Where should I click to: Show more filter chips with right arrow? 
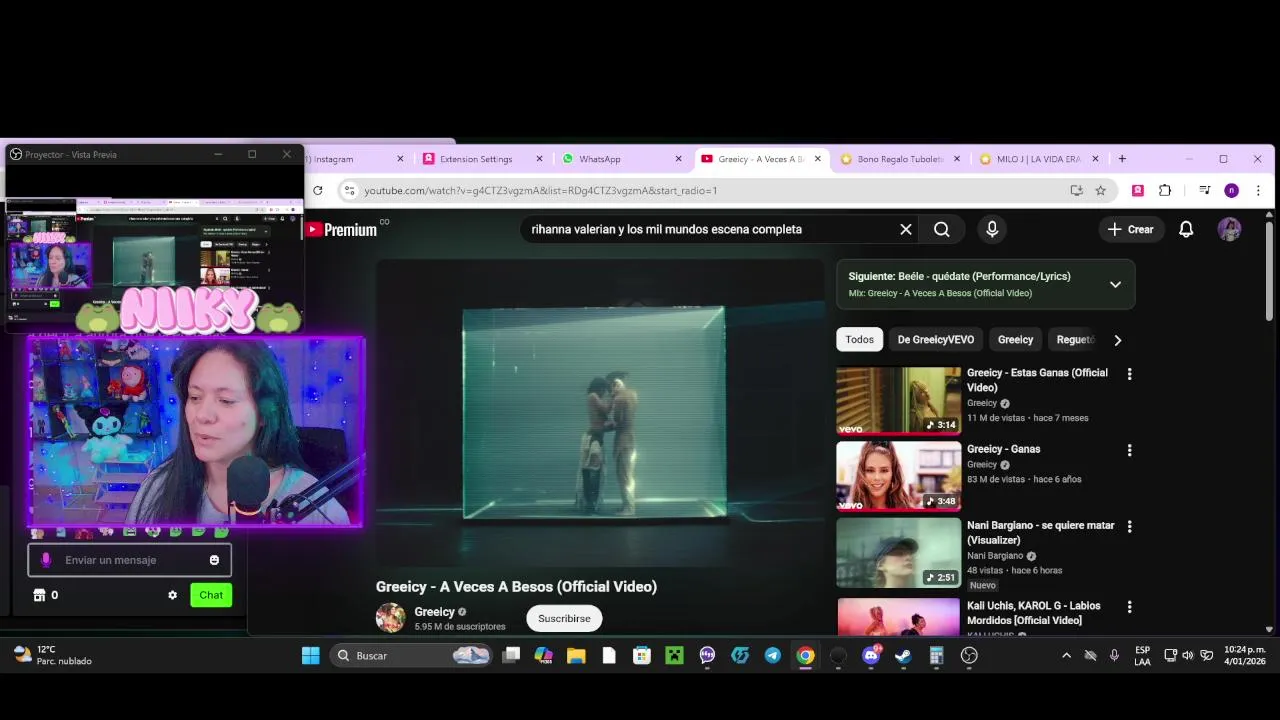coord(1117,340)
